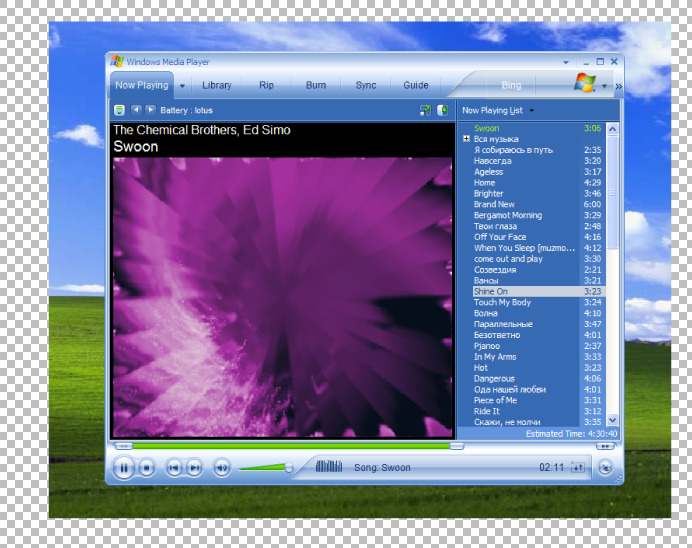Select the Pjanoo track
Screen dimensions: 692x548
[x=537, y=346]
